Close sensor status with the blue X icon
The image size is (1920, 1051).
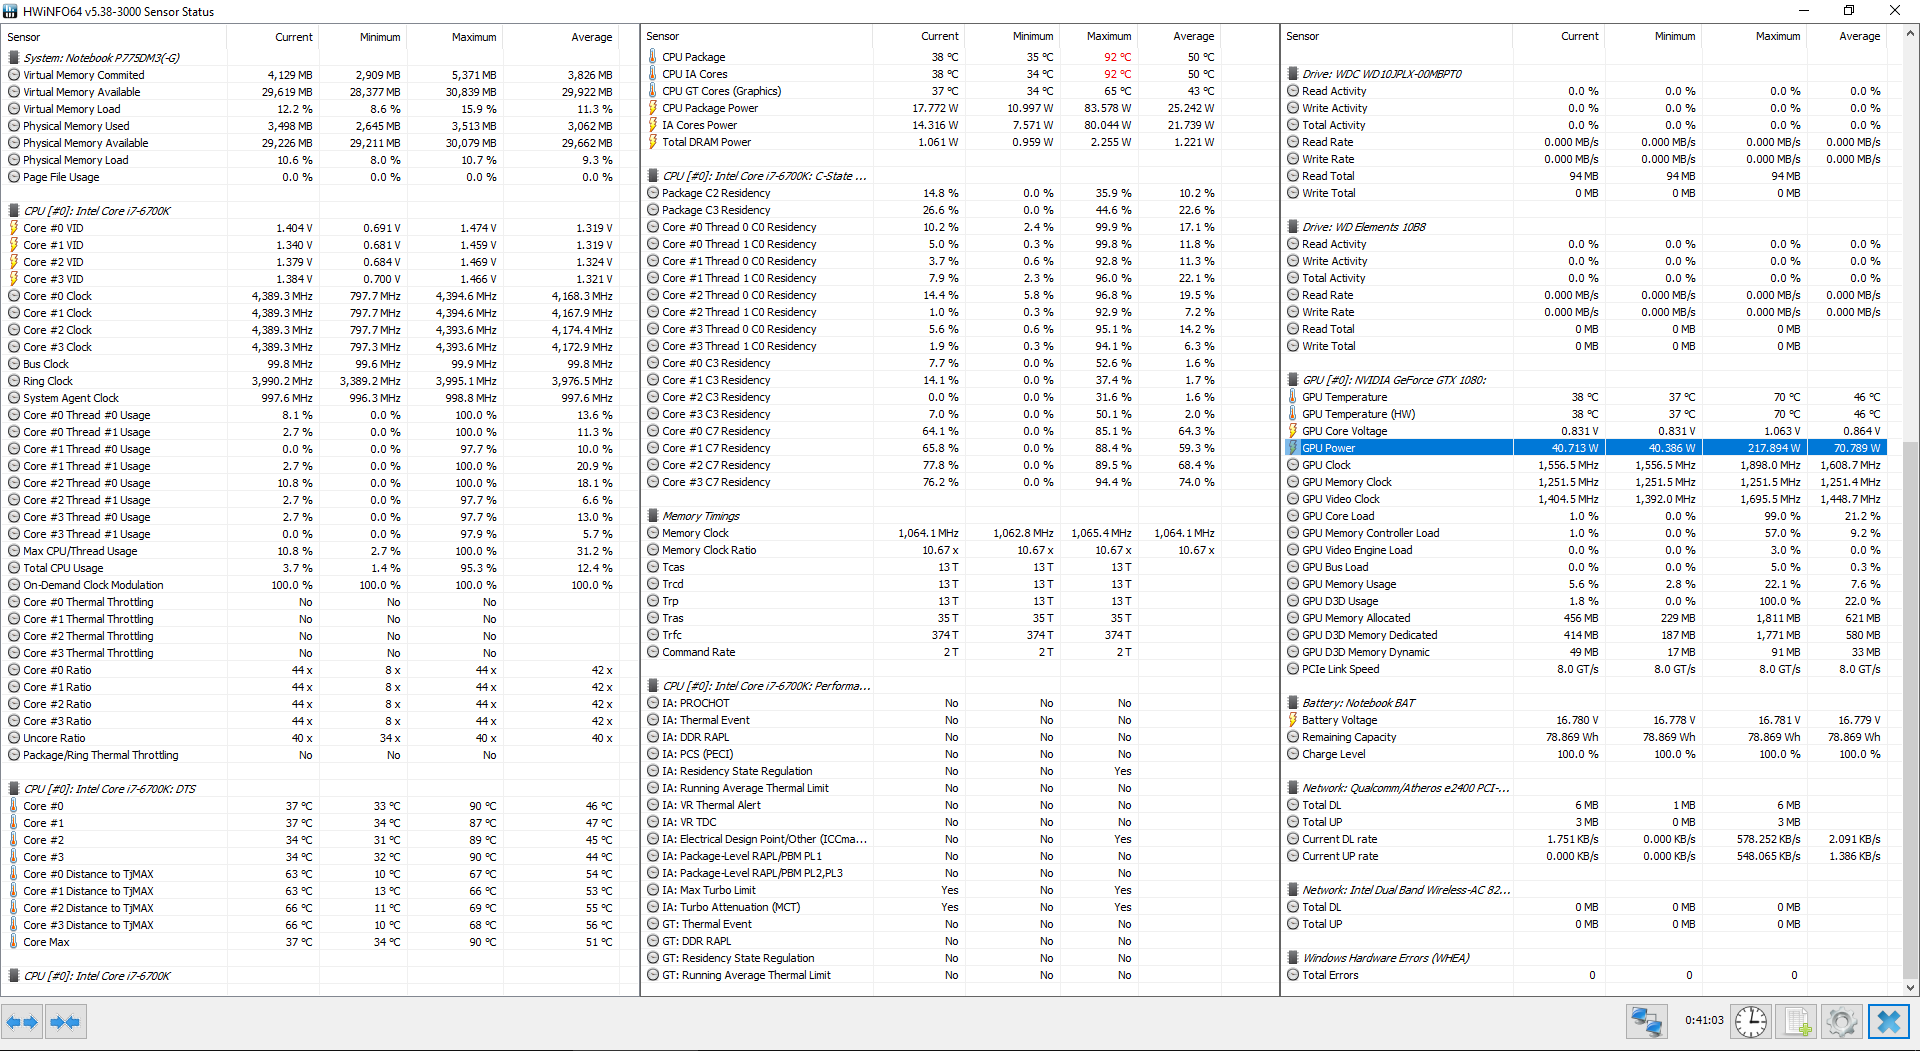click(1889, 1022)
